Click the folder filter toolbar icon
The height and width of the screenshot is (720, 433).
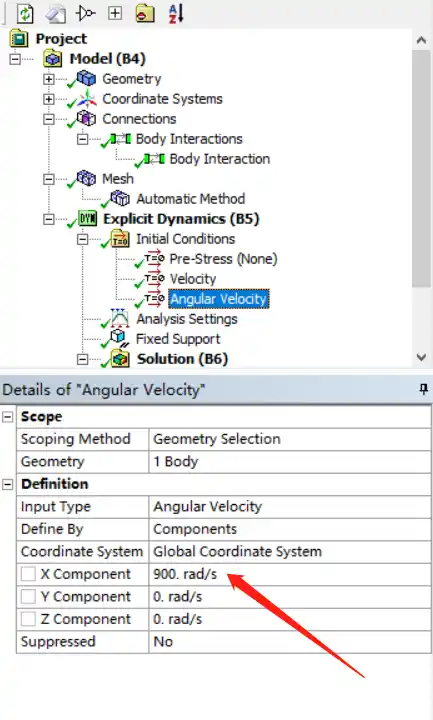click(x=145, y=13)
